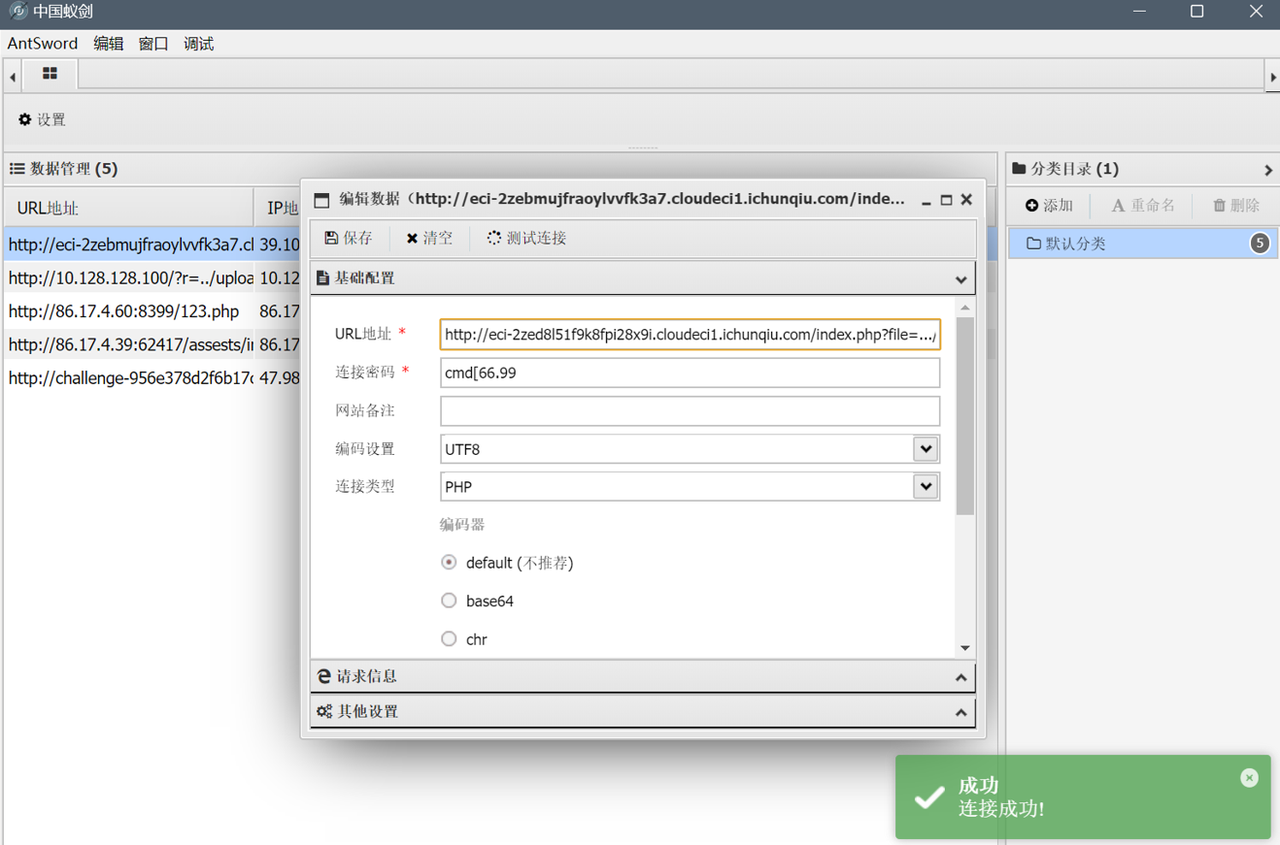The height and width of the screenshot is (845, 1280).
Task: Click the 网站备注 input field
Action: coord(690,411)
